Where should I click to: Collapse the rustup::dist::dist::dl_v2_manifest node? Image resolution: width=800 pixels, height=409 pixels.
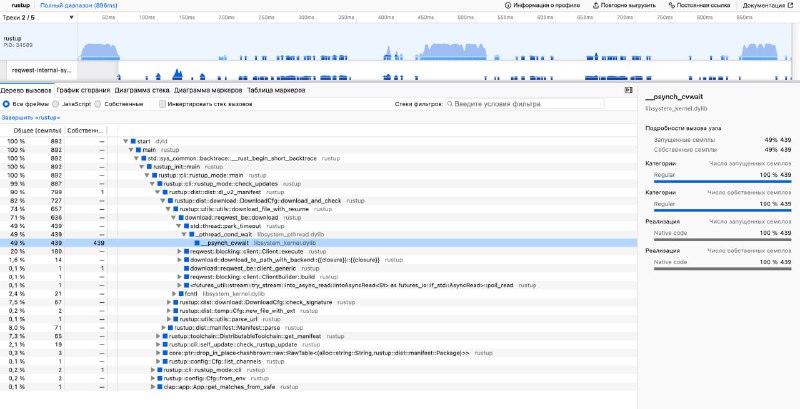point(158,192)
